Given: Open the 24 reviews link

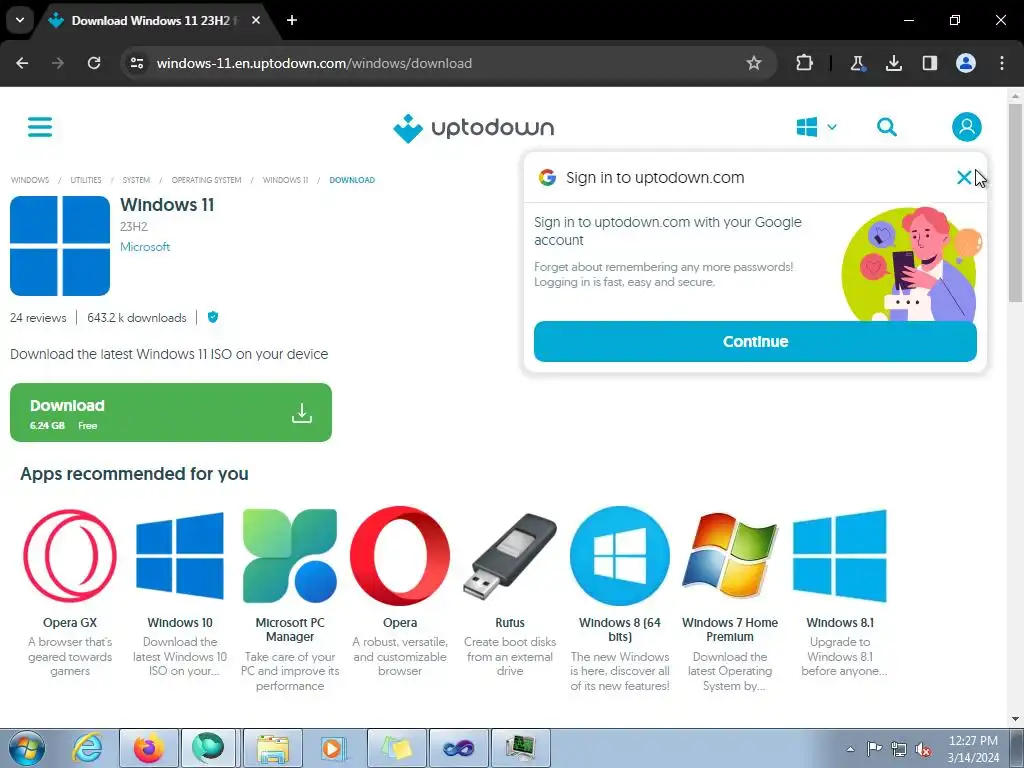Looking at the screenshot, I should point(38,318).
